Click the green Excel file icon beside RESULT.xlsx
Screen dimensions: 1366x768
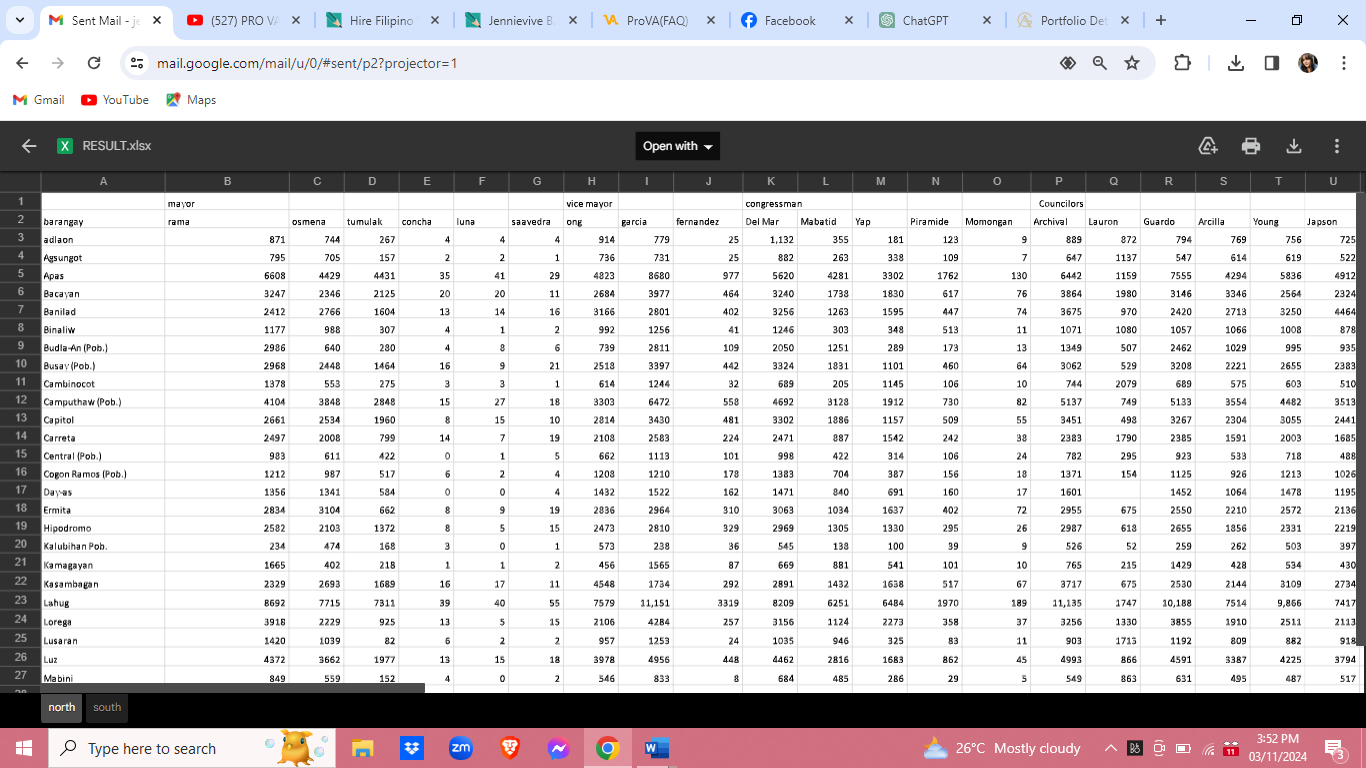pos(65,146)
